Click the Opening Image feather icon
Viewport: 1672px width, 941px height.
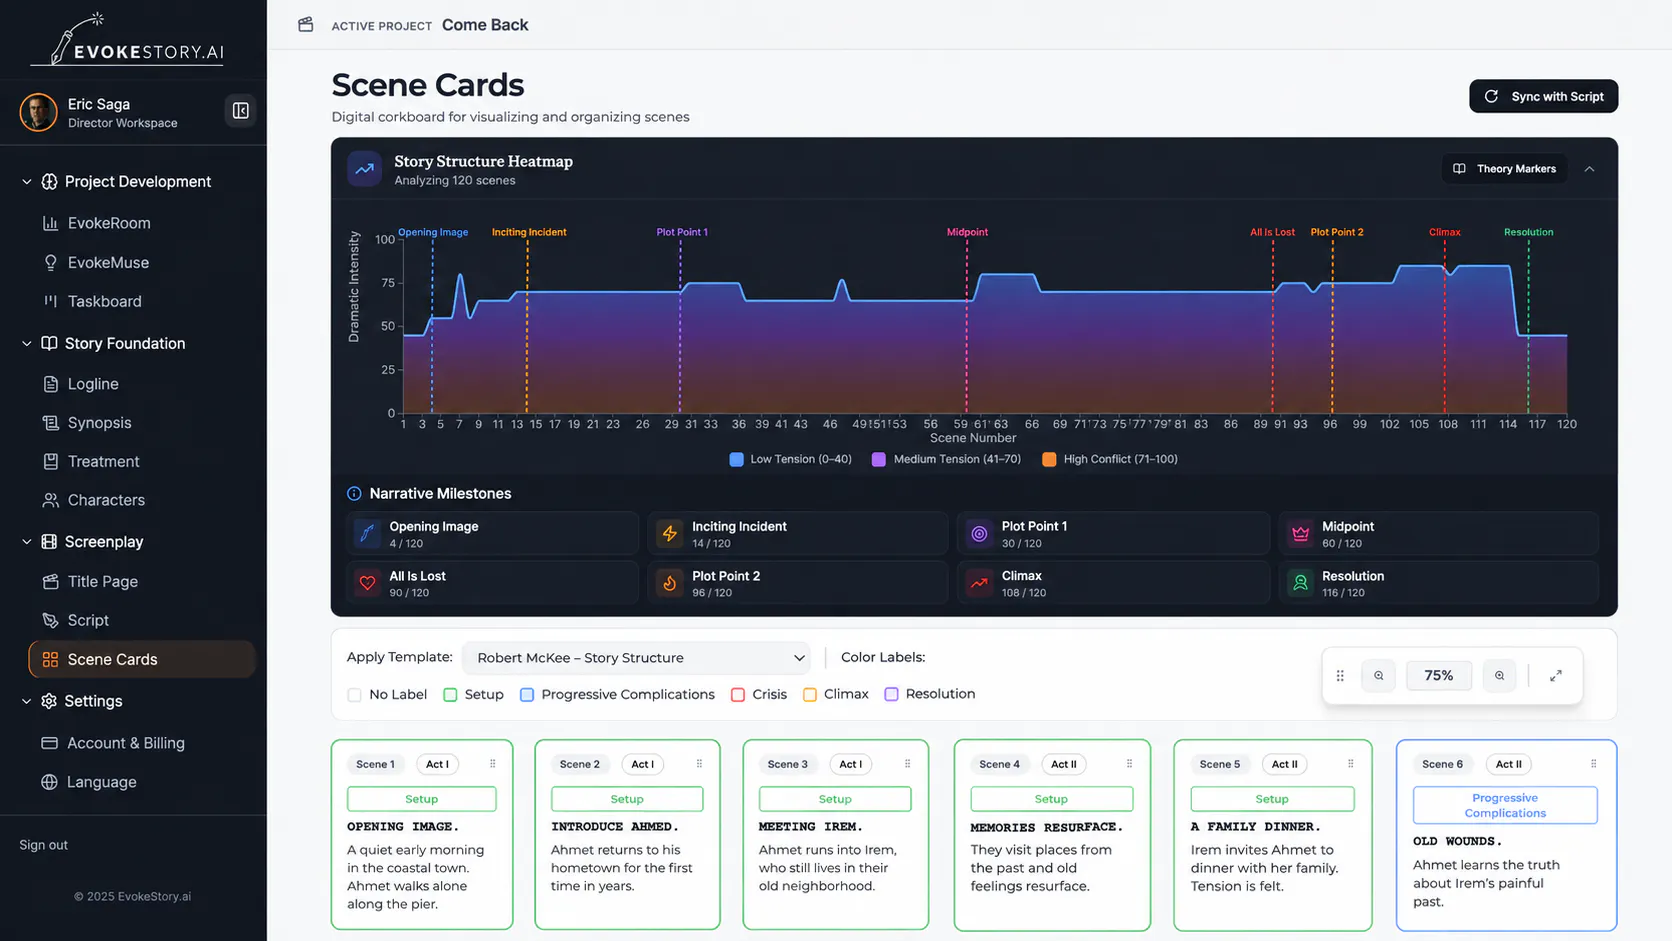coord(368,534)
